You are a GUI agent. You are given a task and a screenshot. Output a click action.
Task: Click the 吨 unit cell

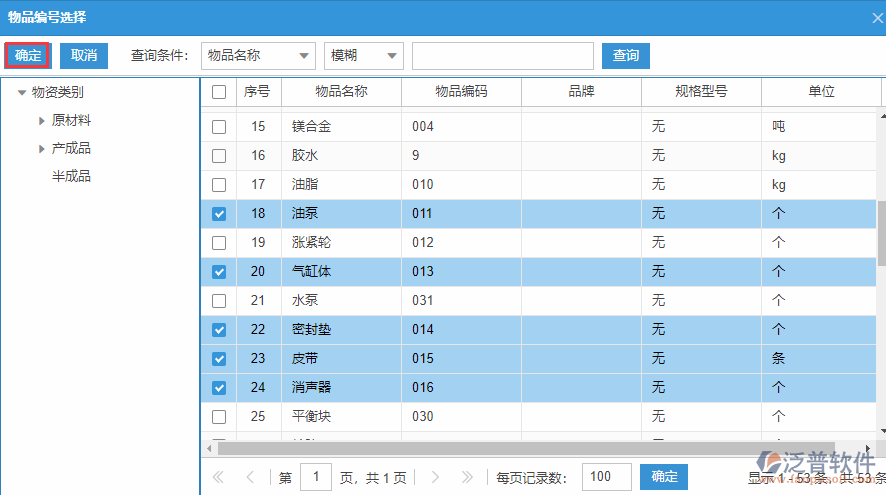[x=819, y=127]
